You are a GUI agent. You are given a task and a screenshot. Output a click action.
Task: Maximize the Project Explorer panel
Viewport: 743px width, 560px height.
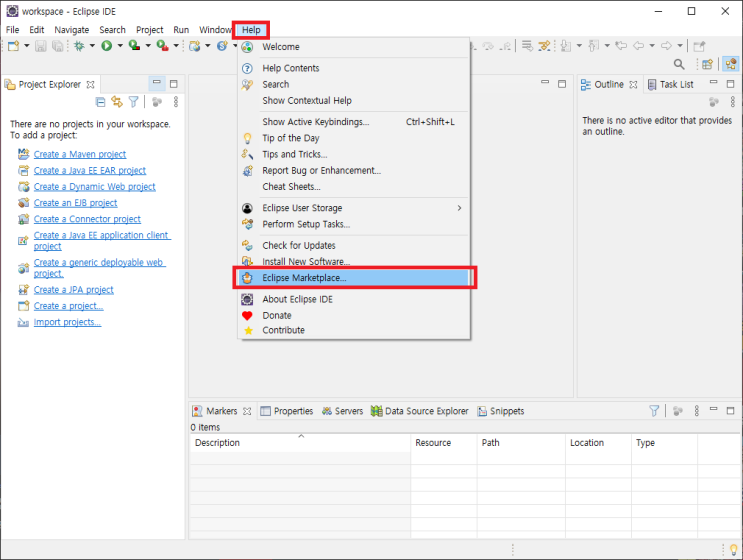[173, 84]
